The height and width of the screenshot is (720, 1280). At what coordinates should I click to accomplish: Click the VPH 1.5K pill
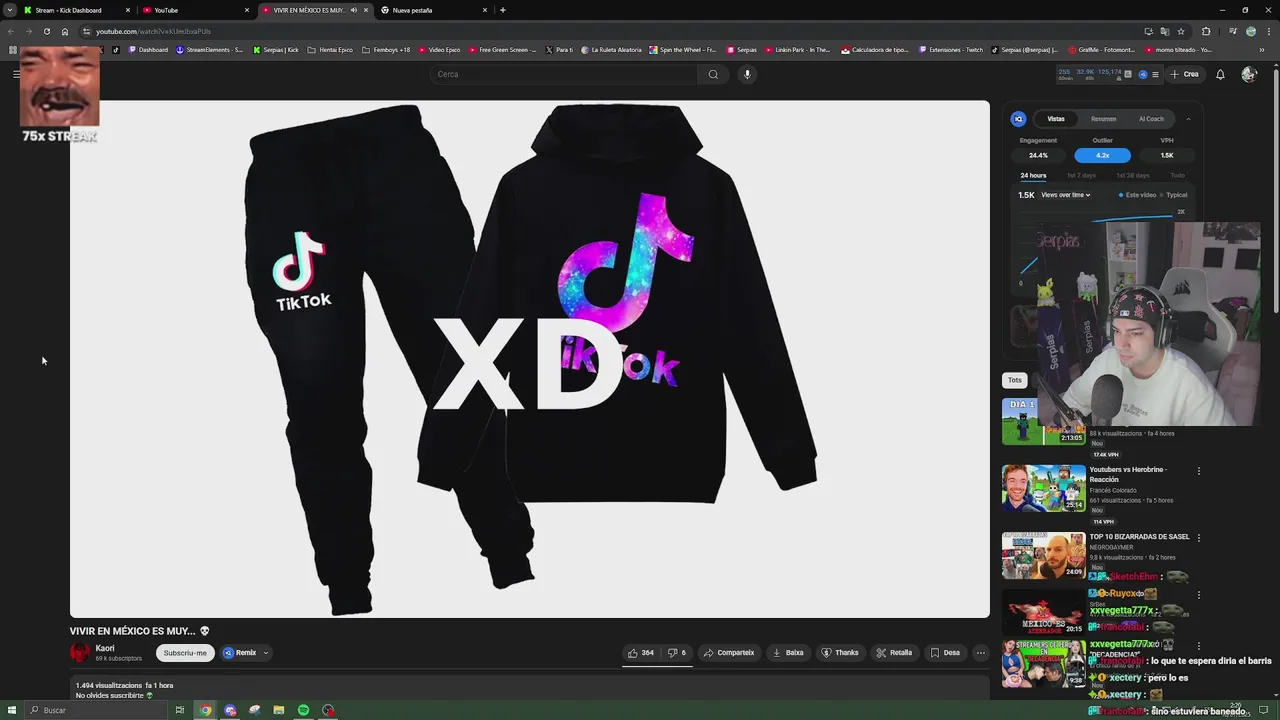tap(1166, 155)
